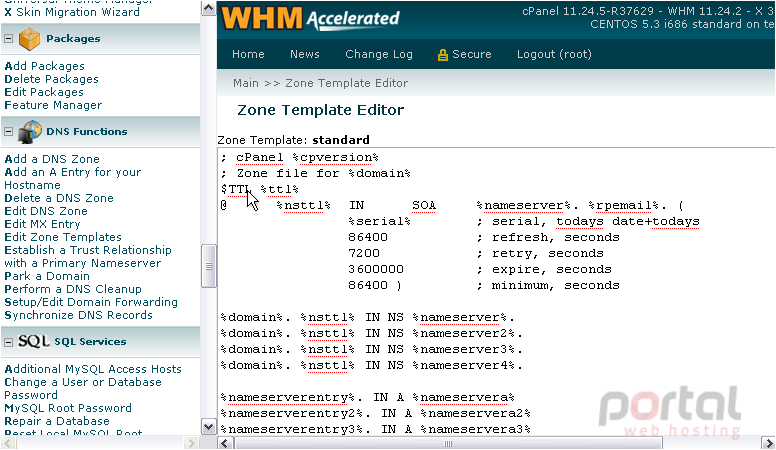
Task: Click the sidebar scroll down arrow
Action: pos(208,427)
